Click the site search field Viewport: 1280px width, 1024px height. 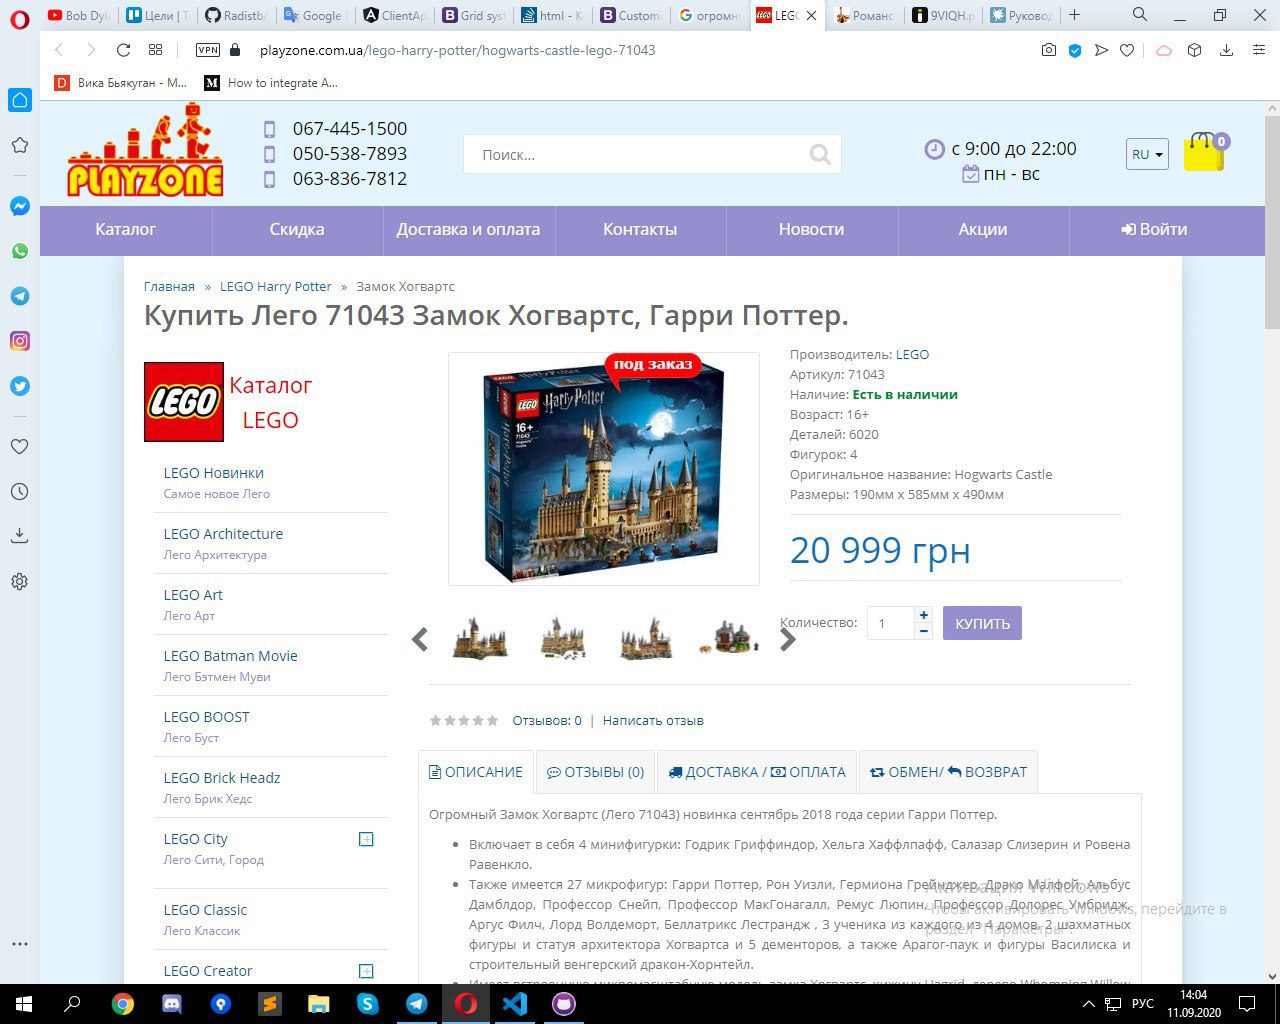point(652,154)
